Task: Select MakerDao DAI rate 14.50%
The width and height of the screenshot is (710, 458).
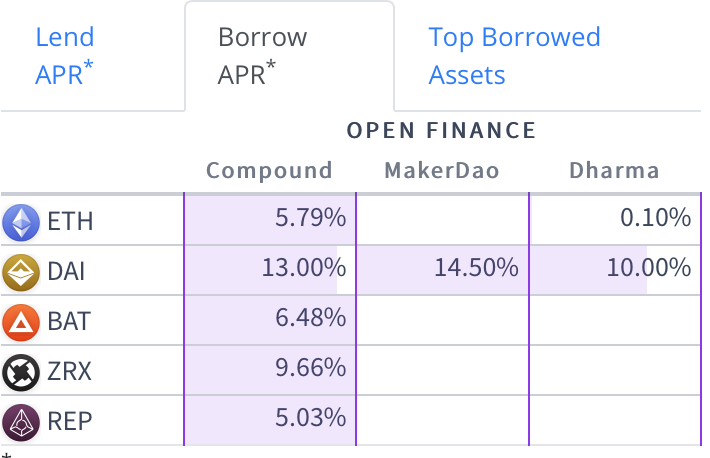Action: pos(476,268)
